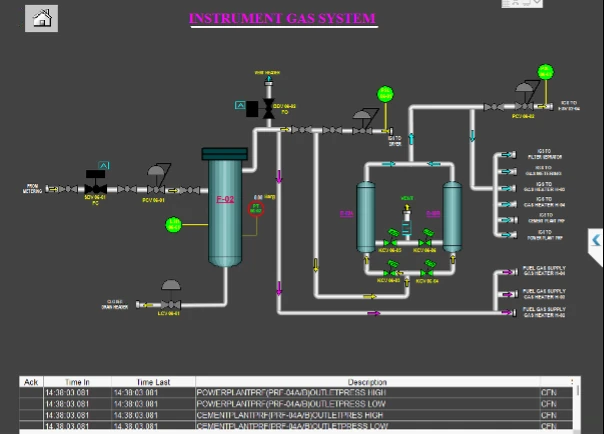Open the green indicator above the dryer line valve
This screenshot has height=434, width=604.
pyautogui.click(x=385, y=94)
